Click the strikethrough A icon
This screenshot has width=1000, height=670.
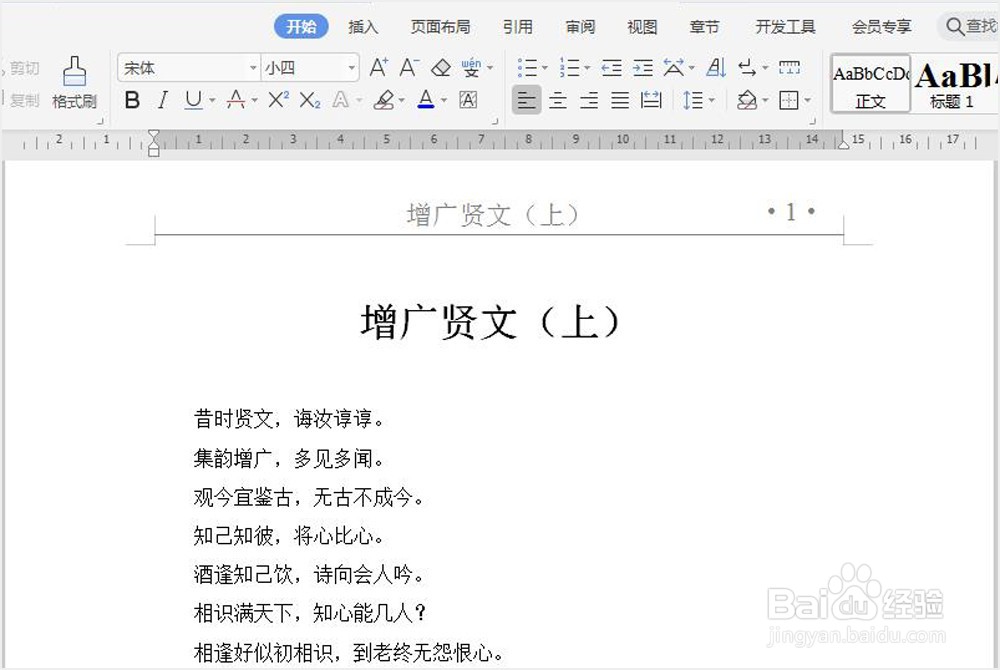pos(236,100)
